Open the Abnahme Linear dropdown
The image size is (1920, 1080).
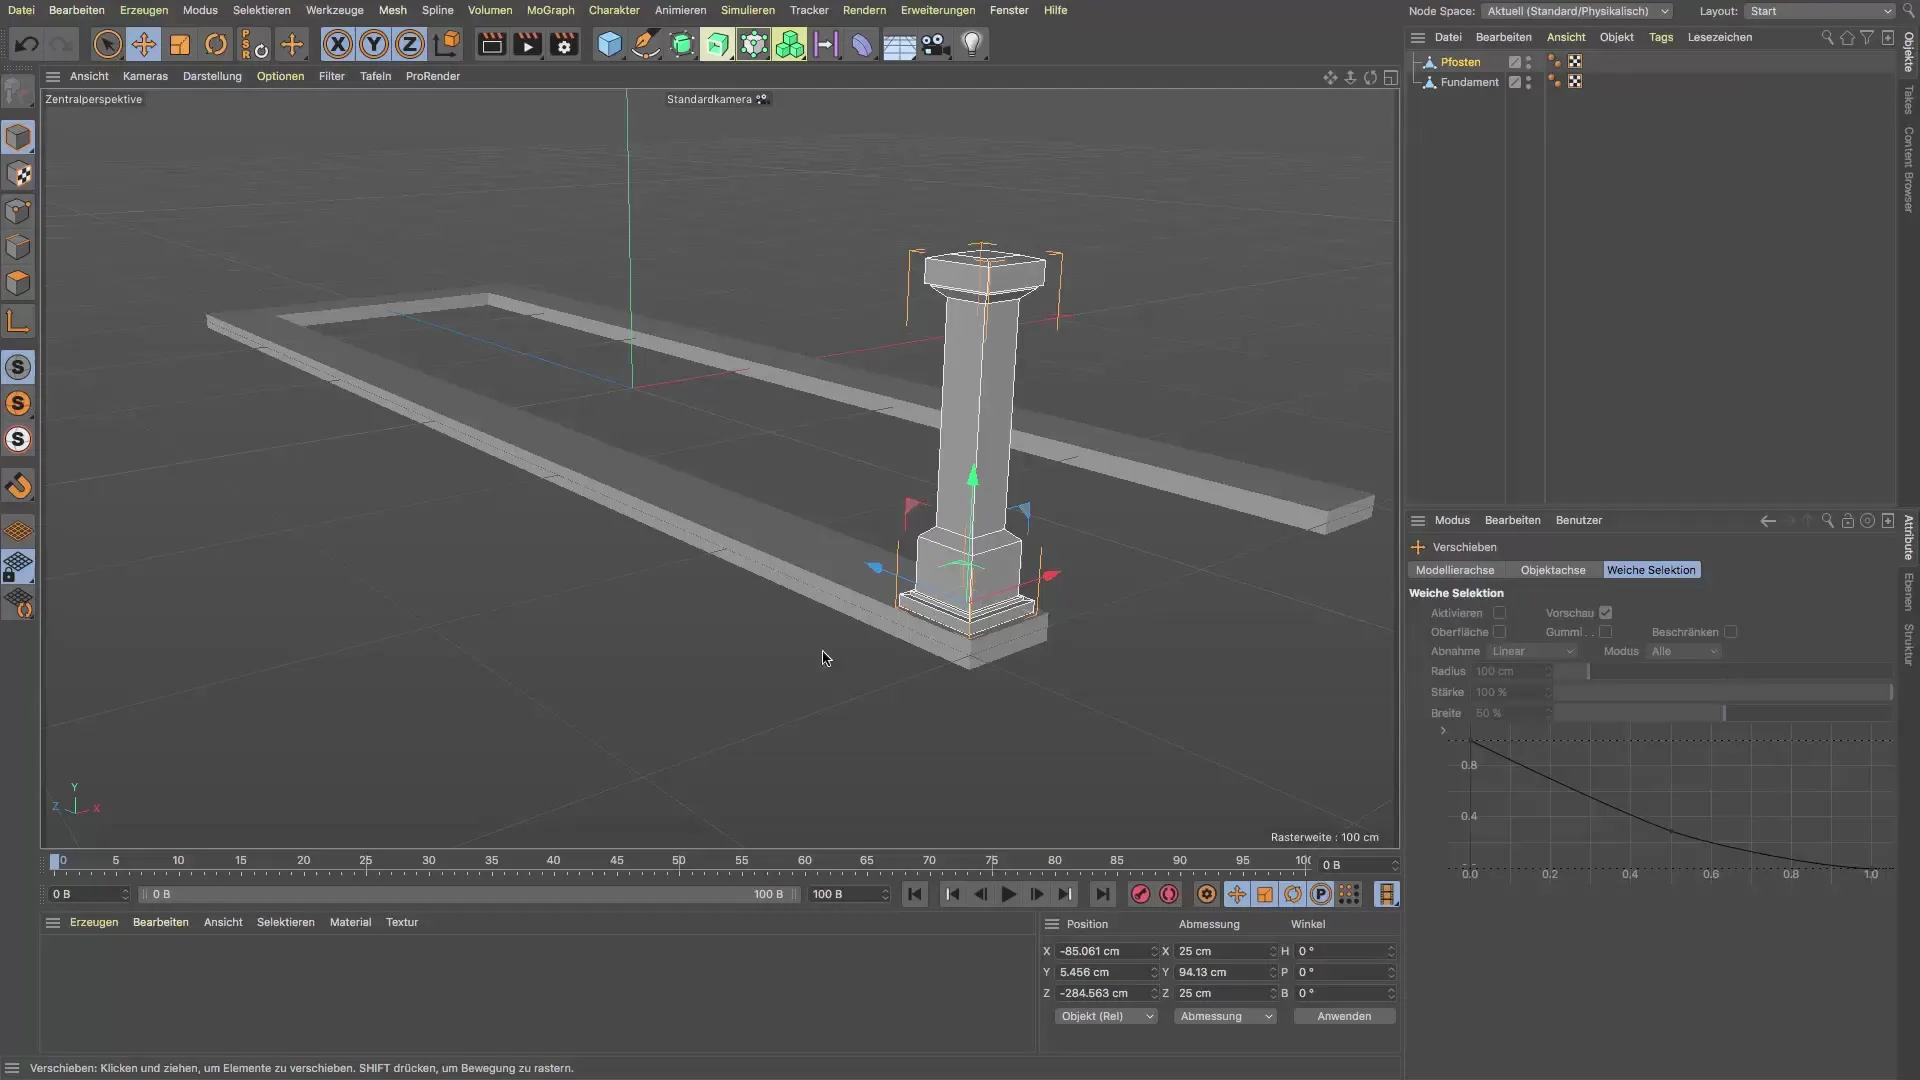[1531, 651]
